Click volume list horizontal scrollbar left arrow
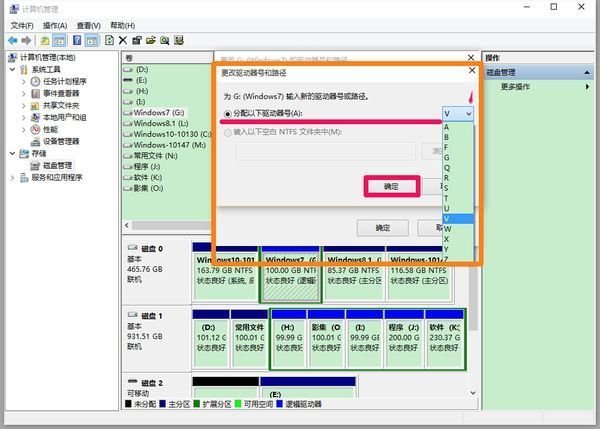 (127, 225)
